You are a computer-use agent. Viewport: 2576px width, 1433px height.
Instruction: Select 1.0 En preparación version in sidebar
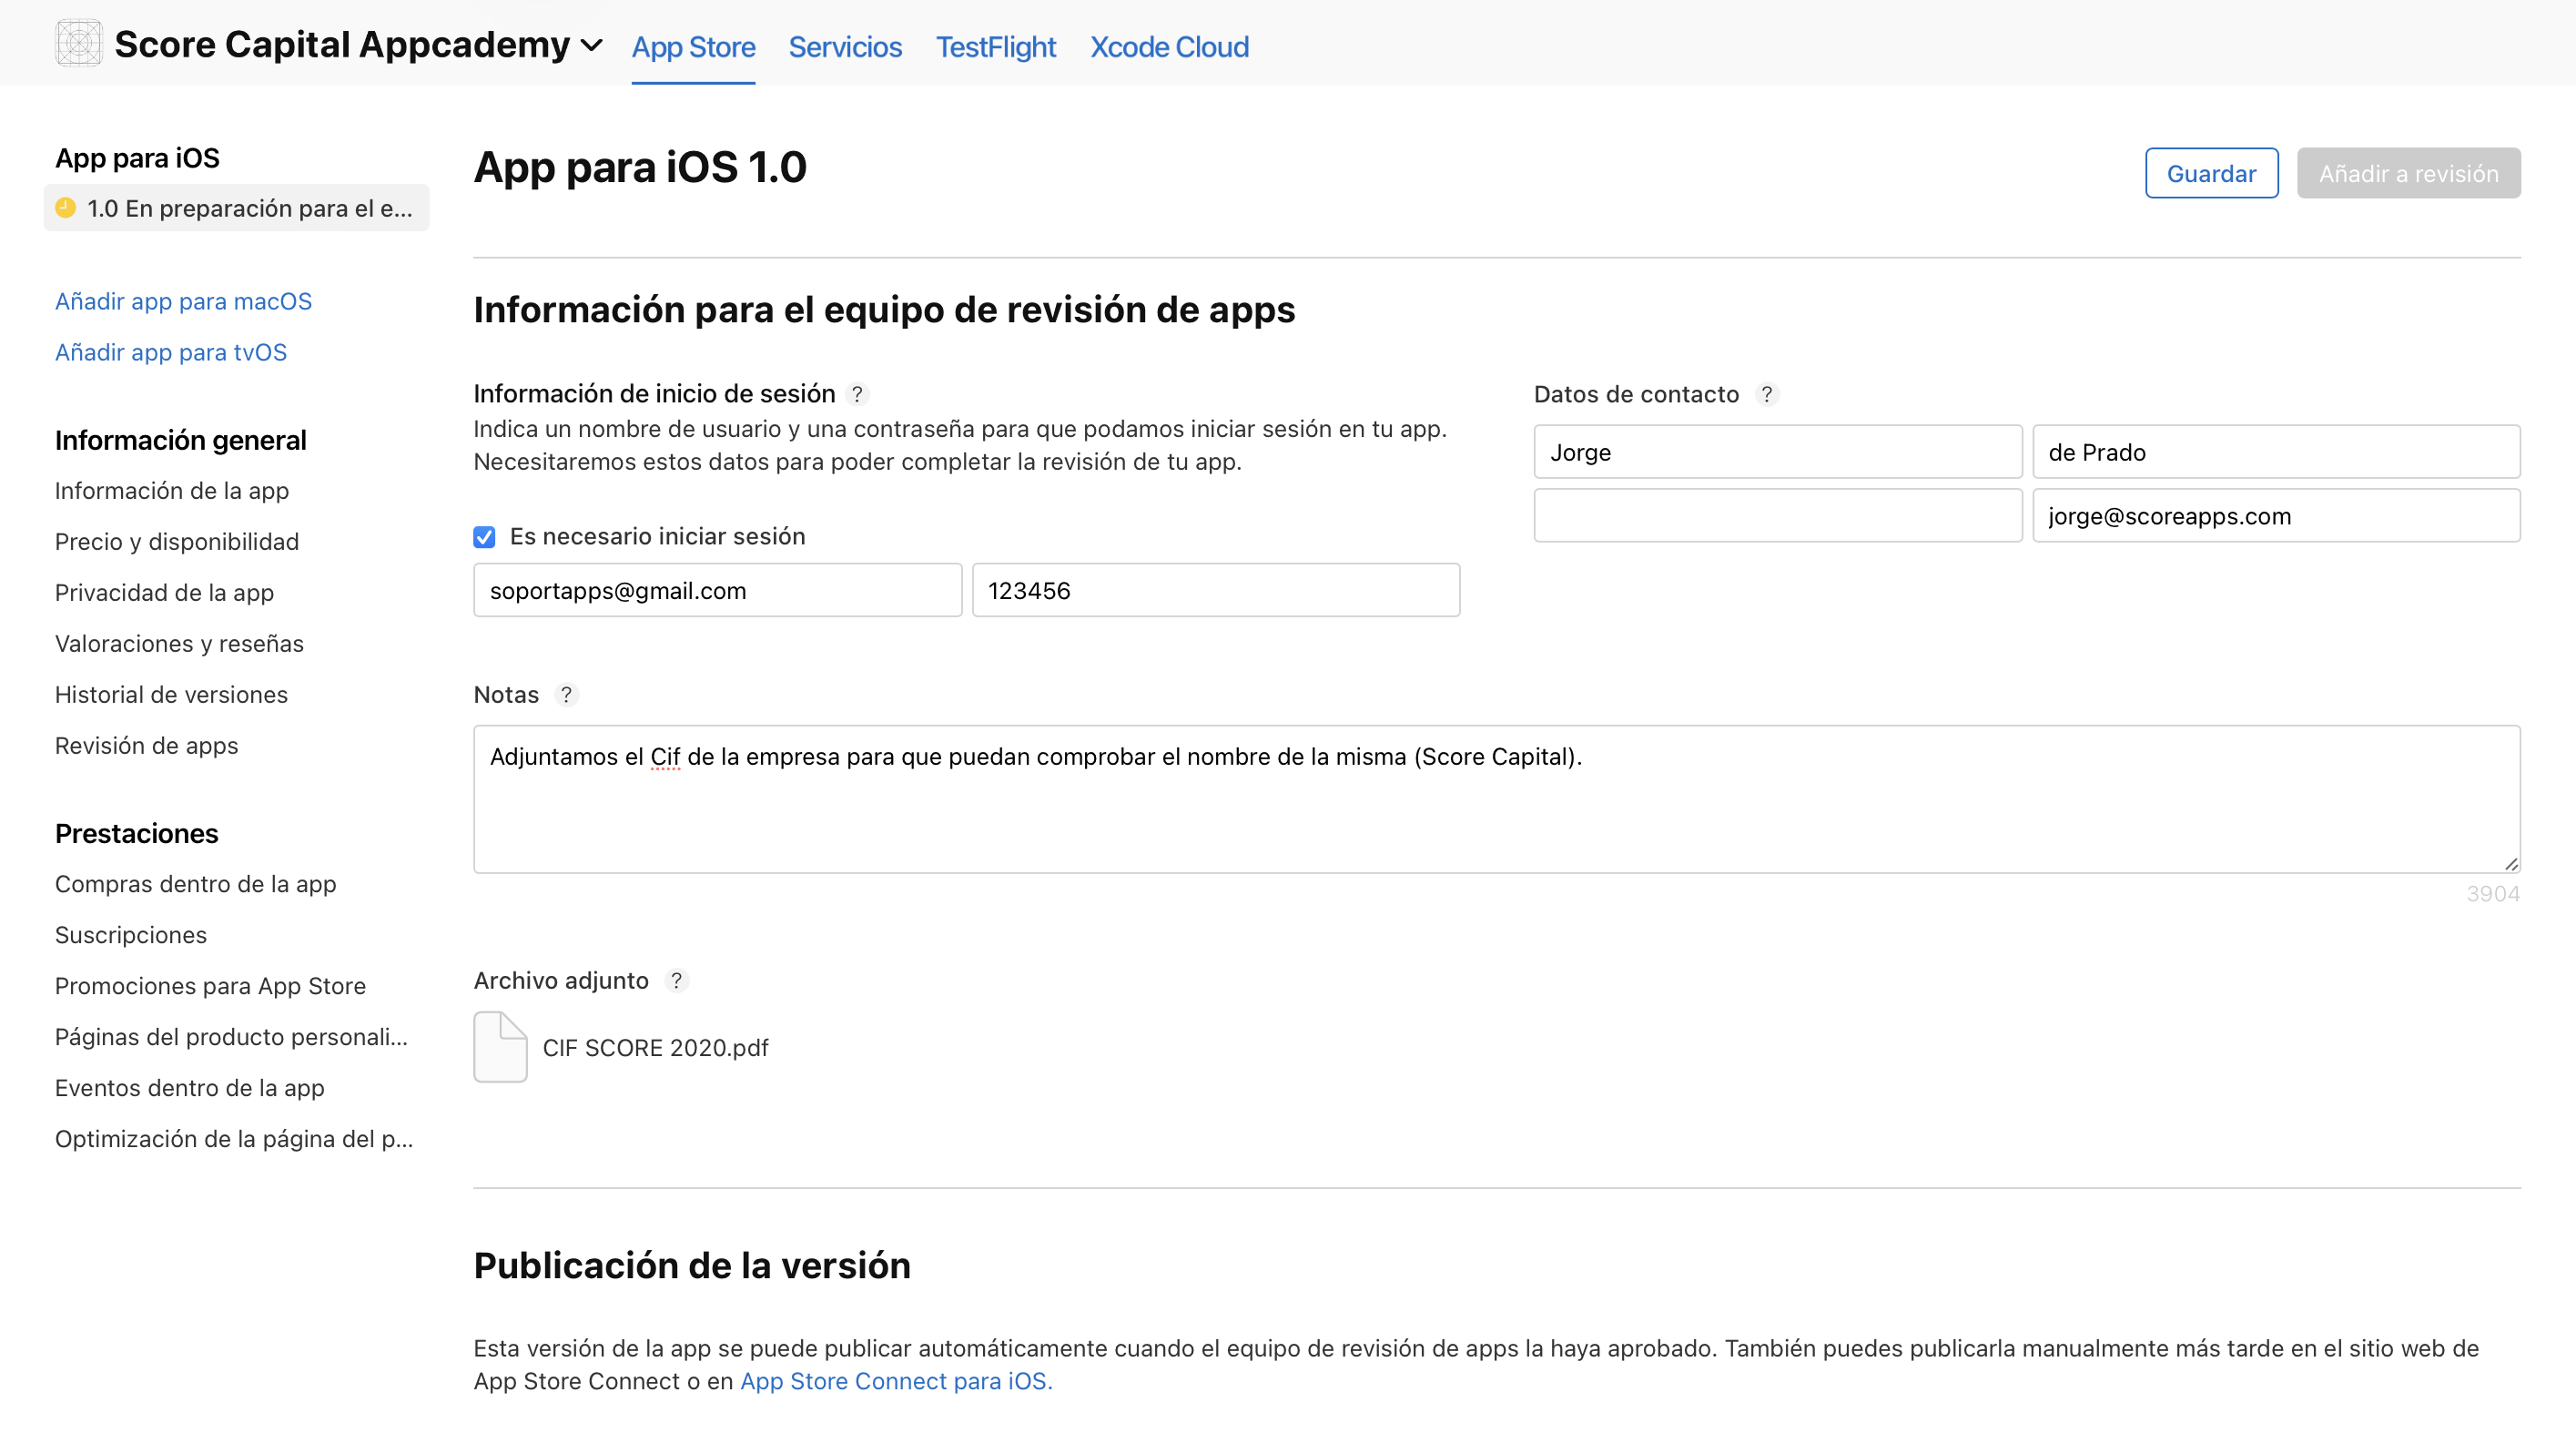(x=236, y=208)
